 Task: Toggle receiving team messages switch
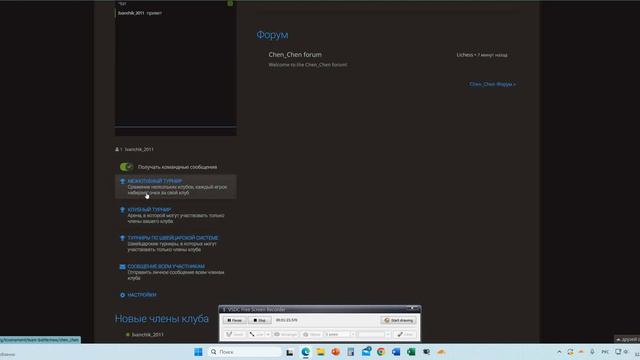pos(127,167)
